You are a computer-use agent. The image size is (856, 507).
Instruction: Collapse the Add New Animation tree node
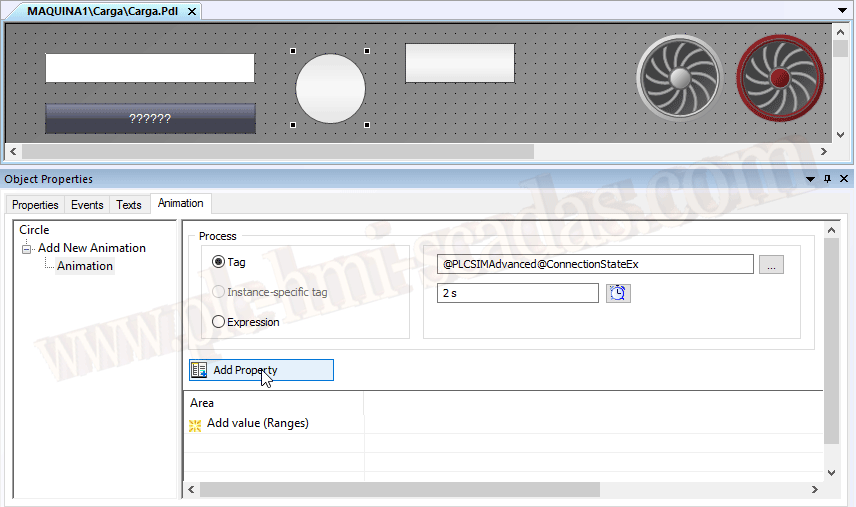point(27,248)
